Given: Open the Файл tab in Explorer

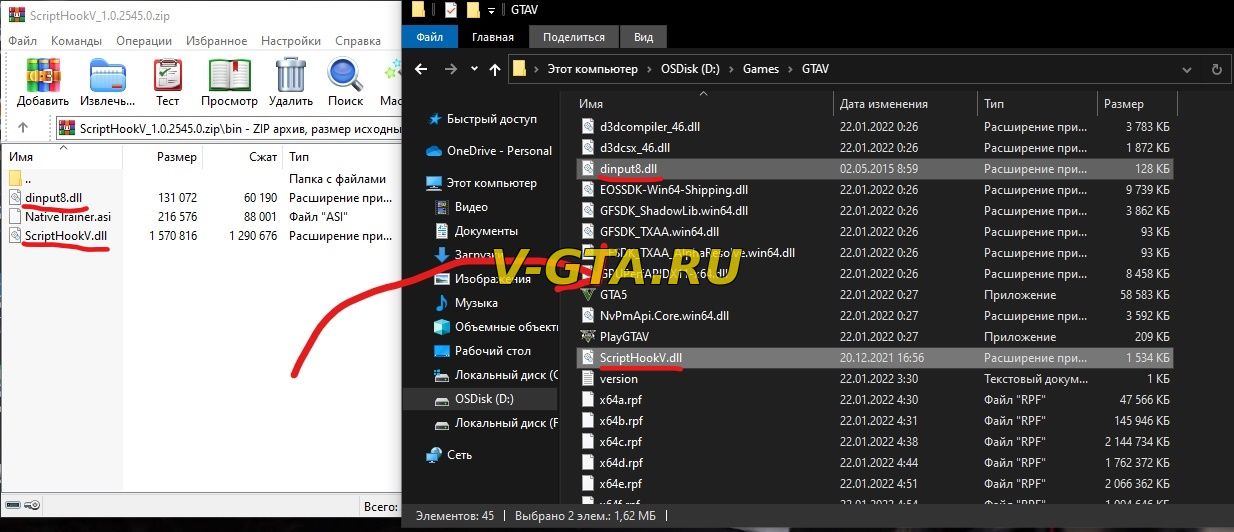Looking at the screenshot, I should tap(430, 37).
